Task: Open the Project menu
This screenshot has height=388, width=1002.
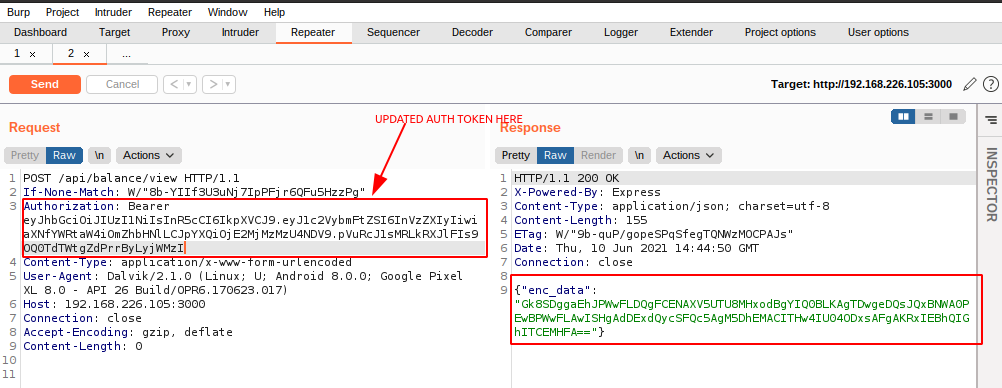Action: [x=63, y=12]
